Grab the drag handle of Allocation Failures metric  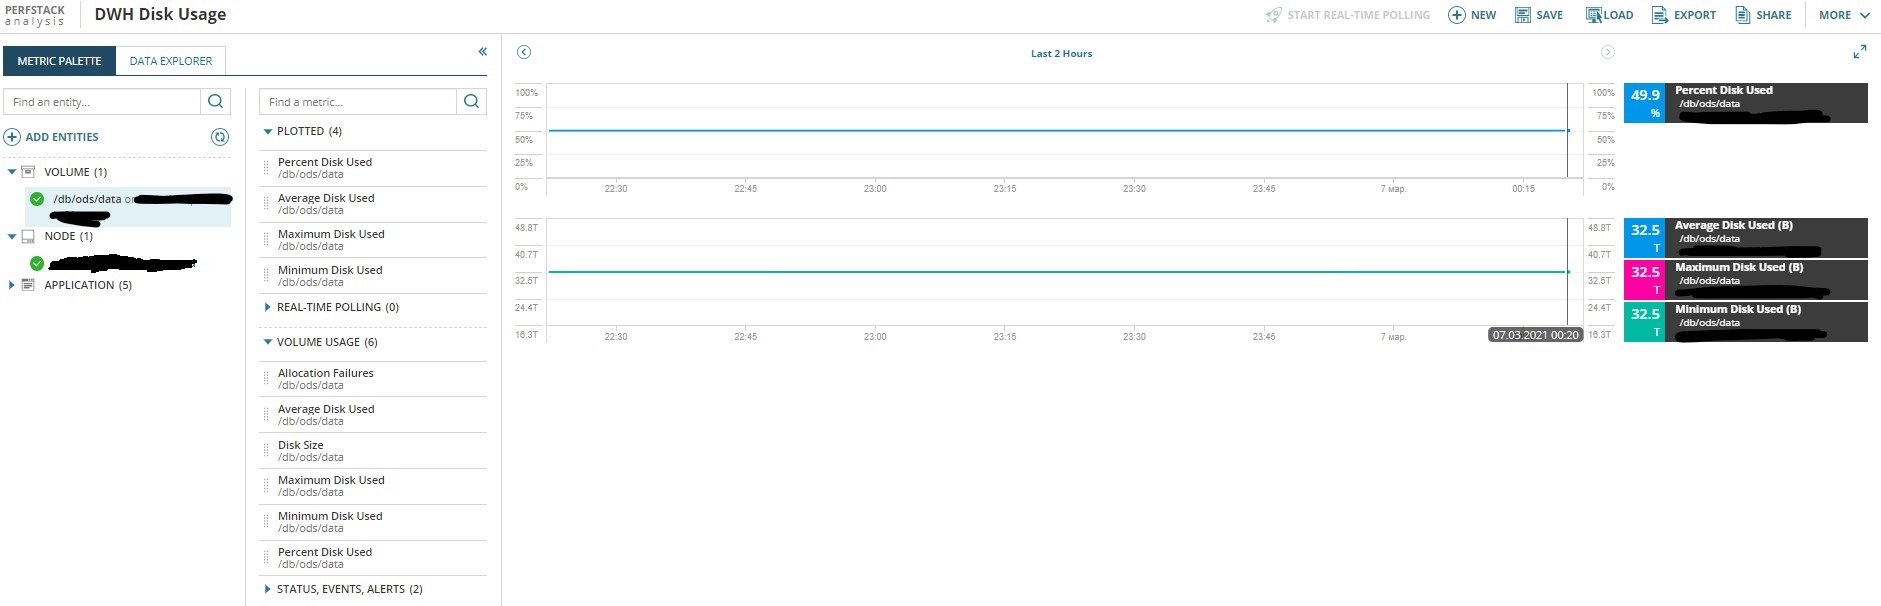[x=266, y=379]
